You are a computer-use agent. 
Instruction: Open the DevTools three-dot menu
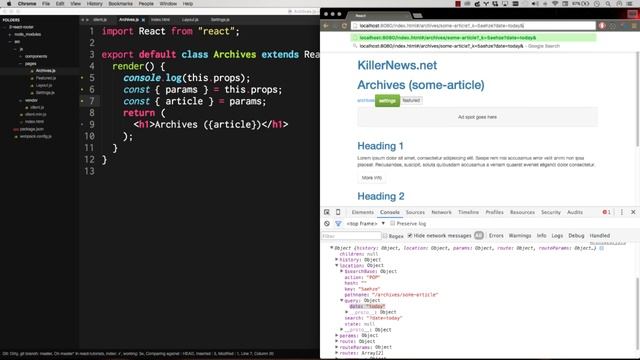pos(622,212)
